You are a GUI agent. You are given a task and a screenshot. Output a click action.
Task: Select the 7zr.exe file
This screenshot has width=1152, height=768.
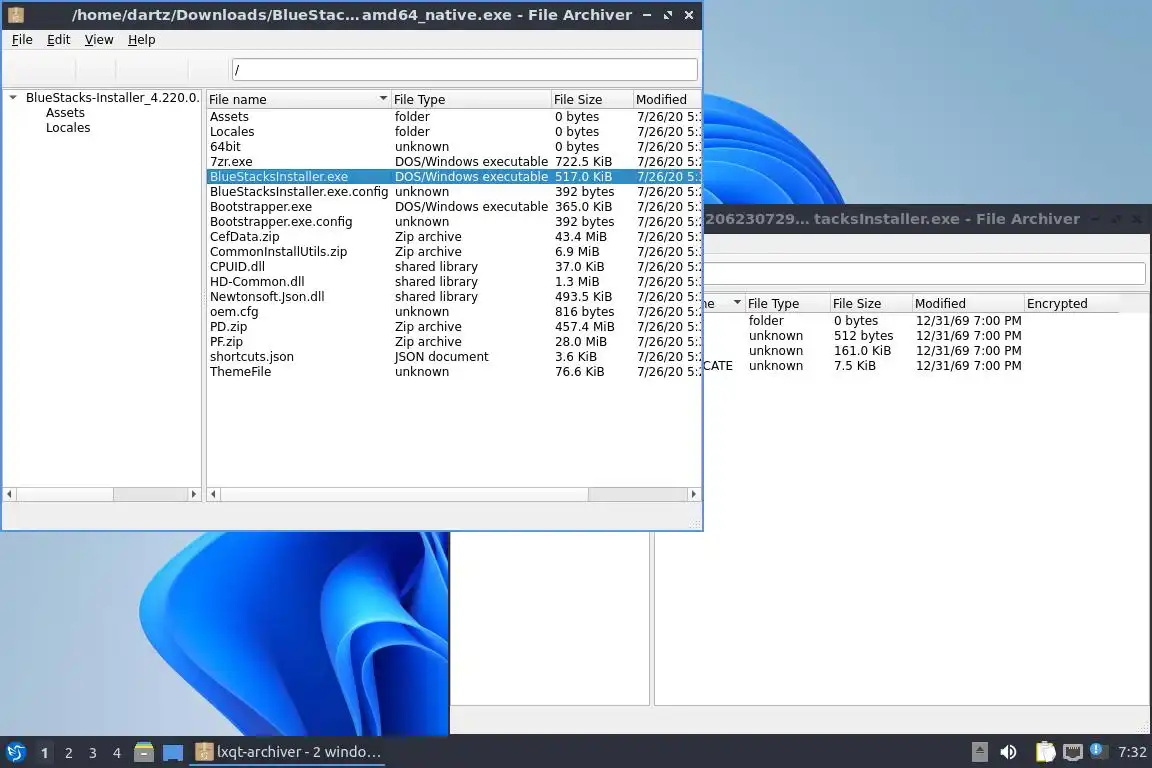[x=454, y=162]
